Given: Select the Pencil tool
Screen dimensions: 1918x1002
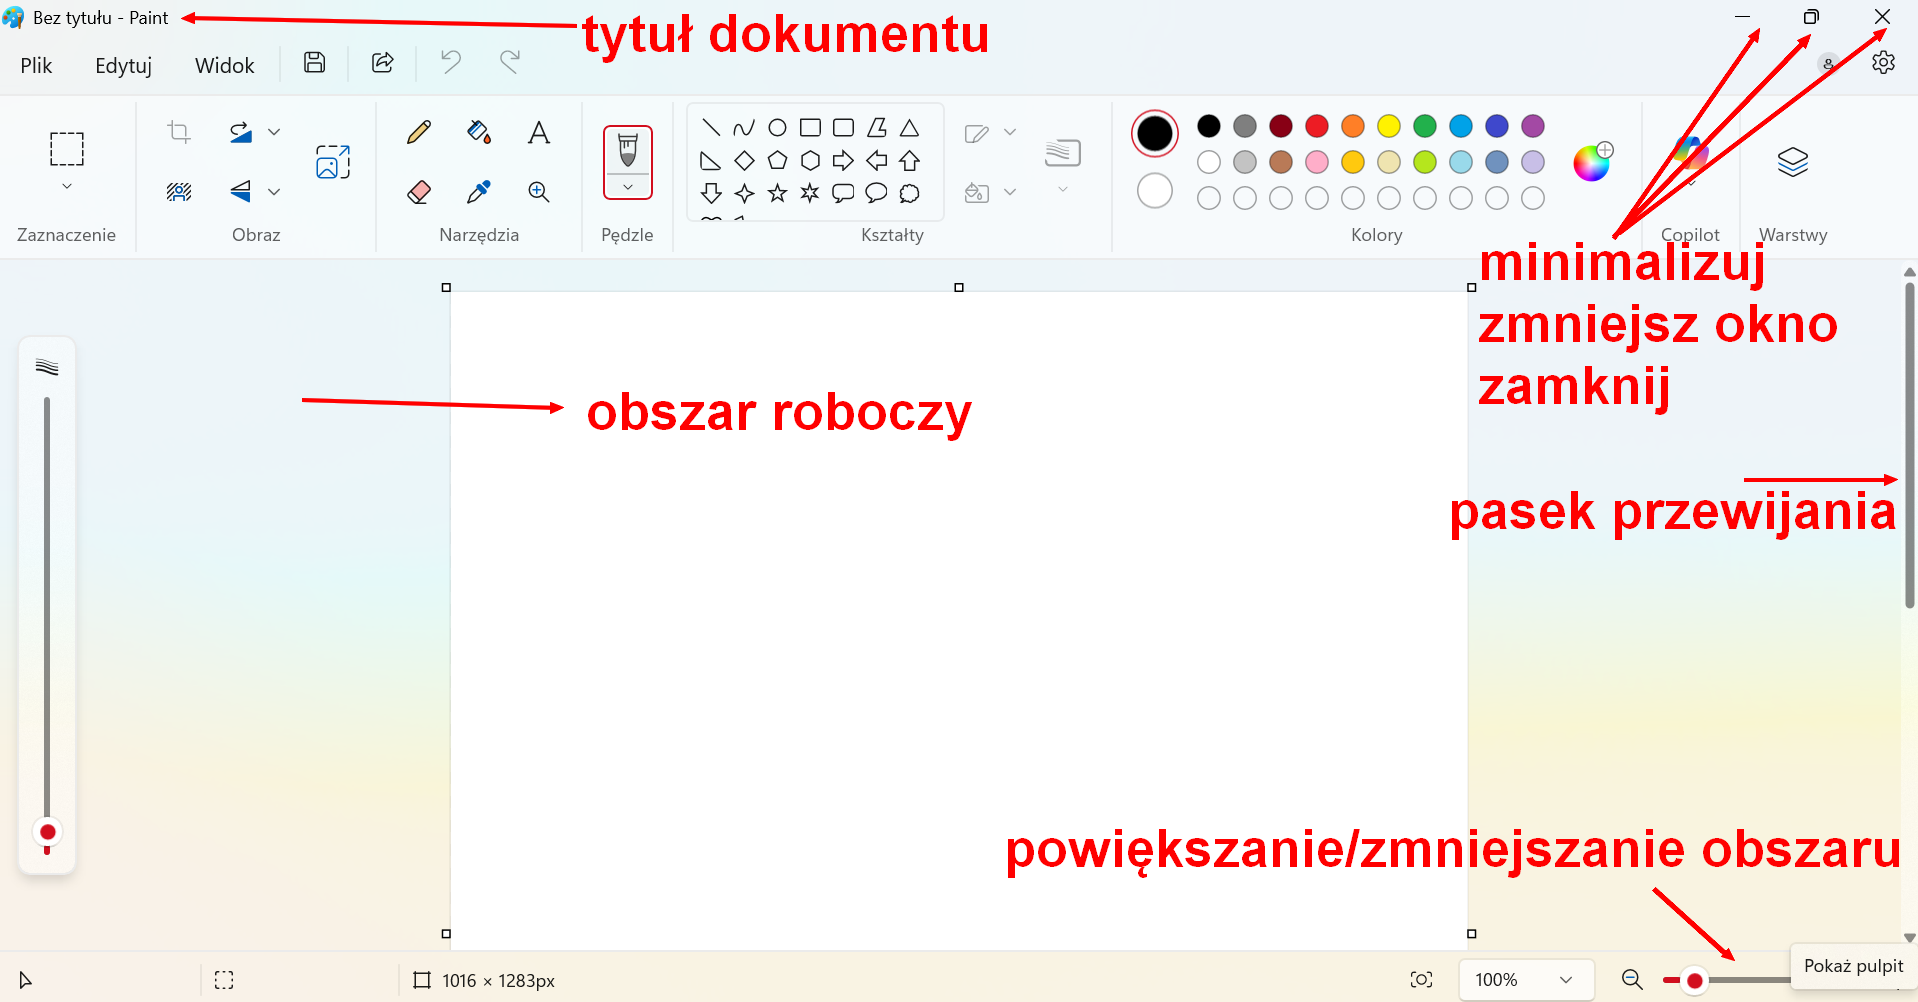Looking at the screenshot, I should coord(419,132).
